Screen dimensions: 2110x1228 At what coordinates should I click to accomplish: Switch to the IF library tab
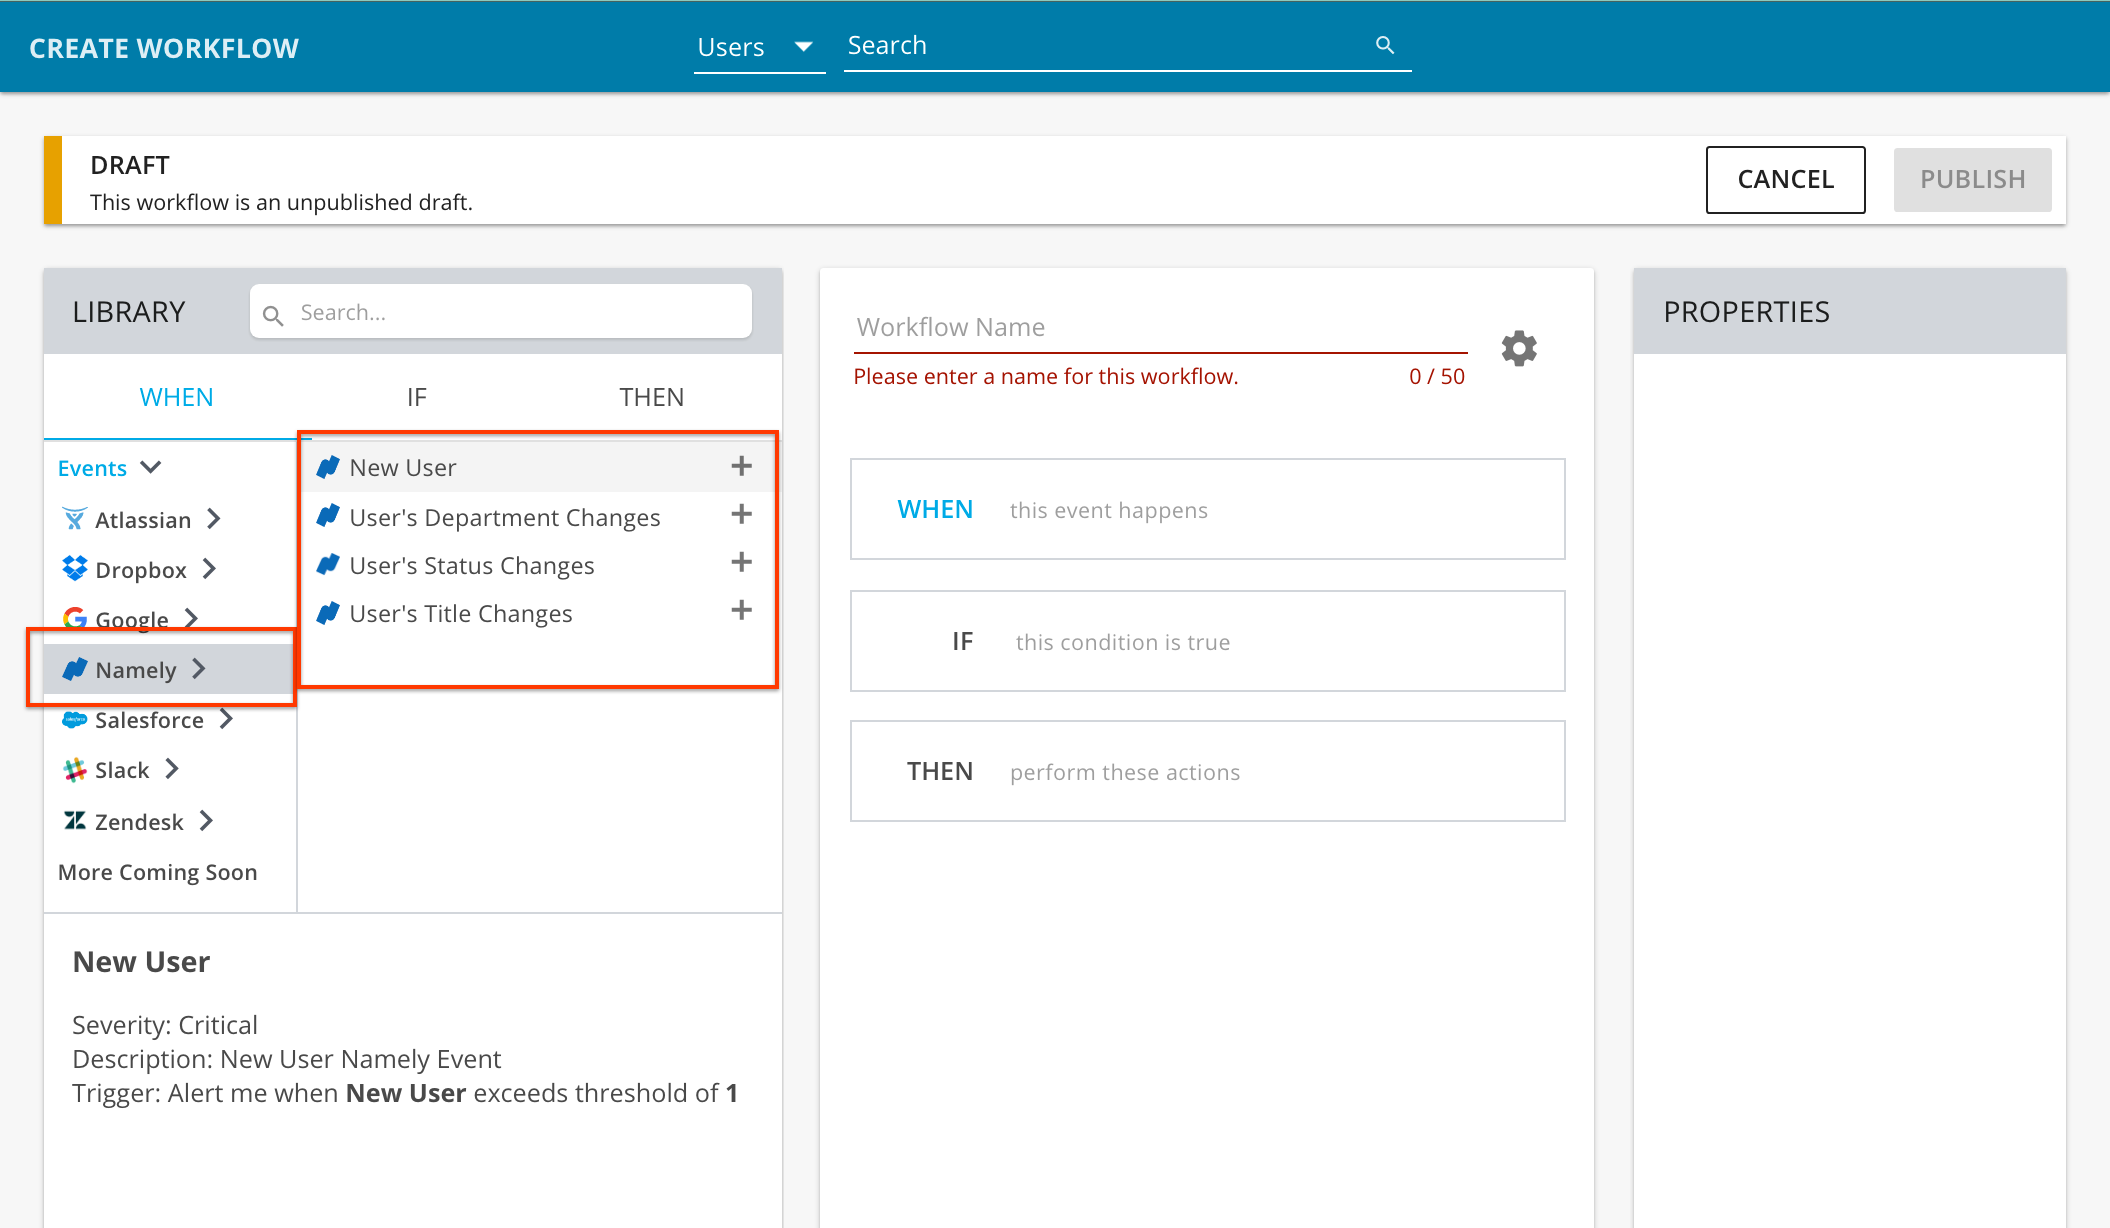(x=417, y=397)
